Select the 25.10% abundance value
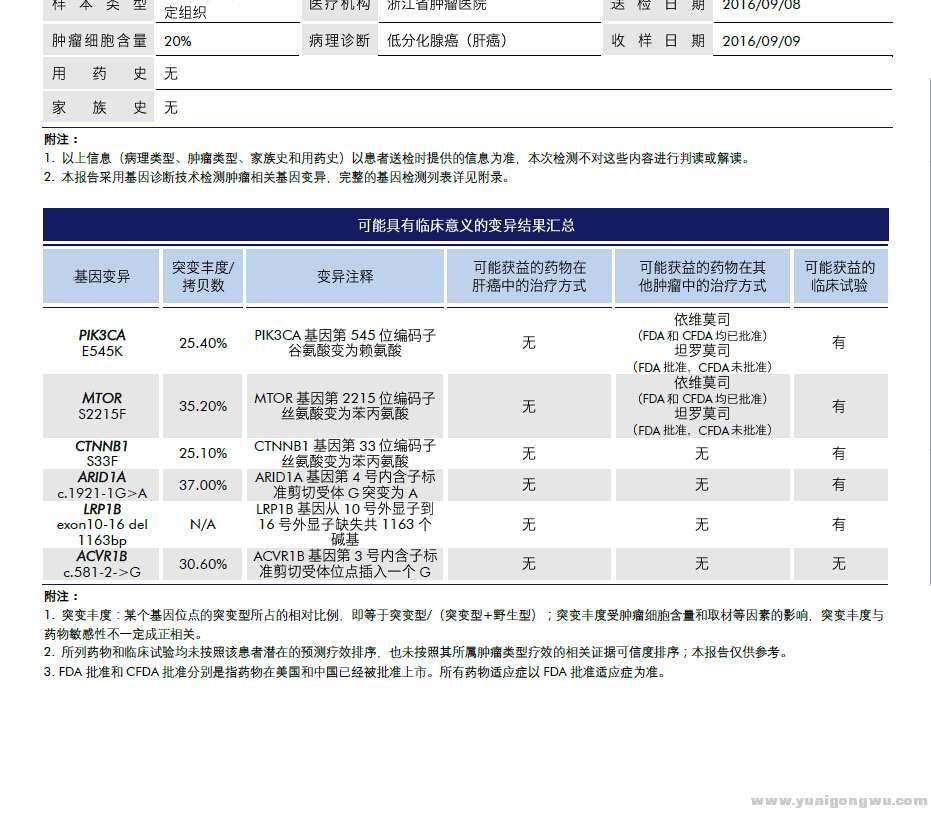The image size is (931, 813). (203, 453)
